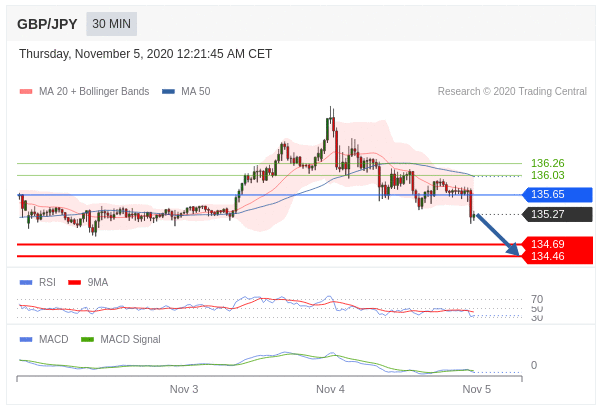The image size is (599, 409).
Task: Click the MACD blue legend swatch
Action: point(26,339)
